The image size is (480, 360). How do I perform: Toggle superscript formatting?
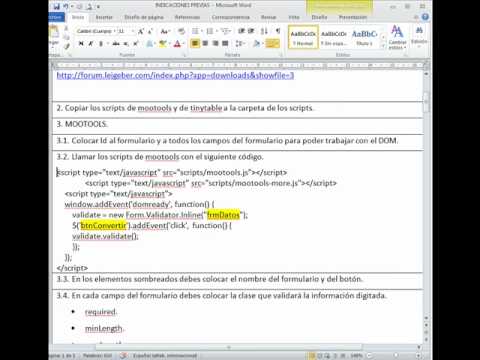coord(136,43)
